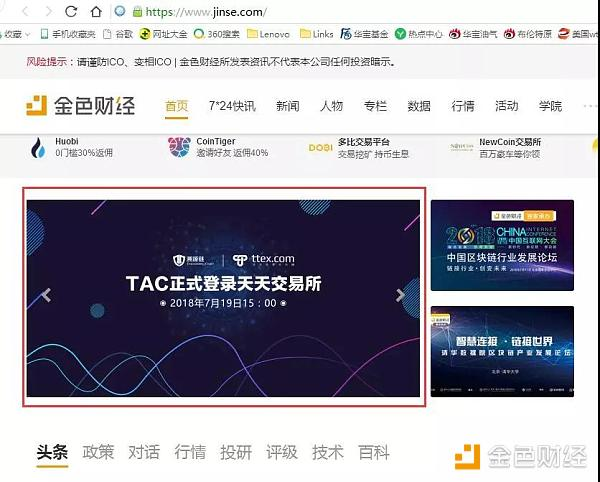The height and width of the screenshot is (482, 600).
Task: Select the 头条 category tab
Action: (52, 453)
